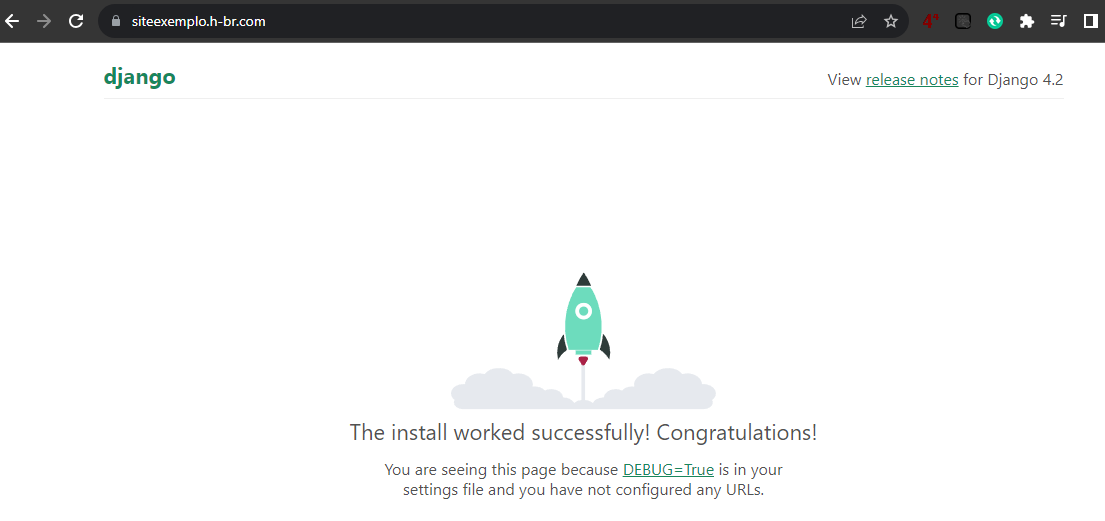Reload the current page

75,21
